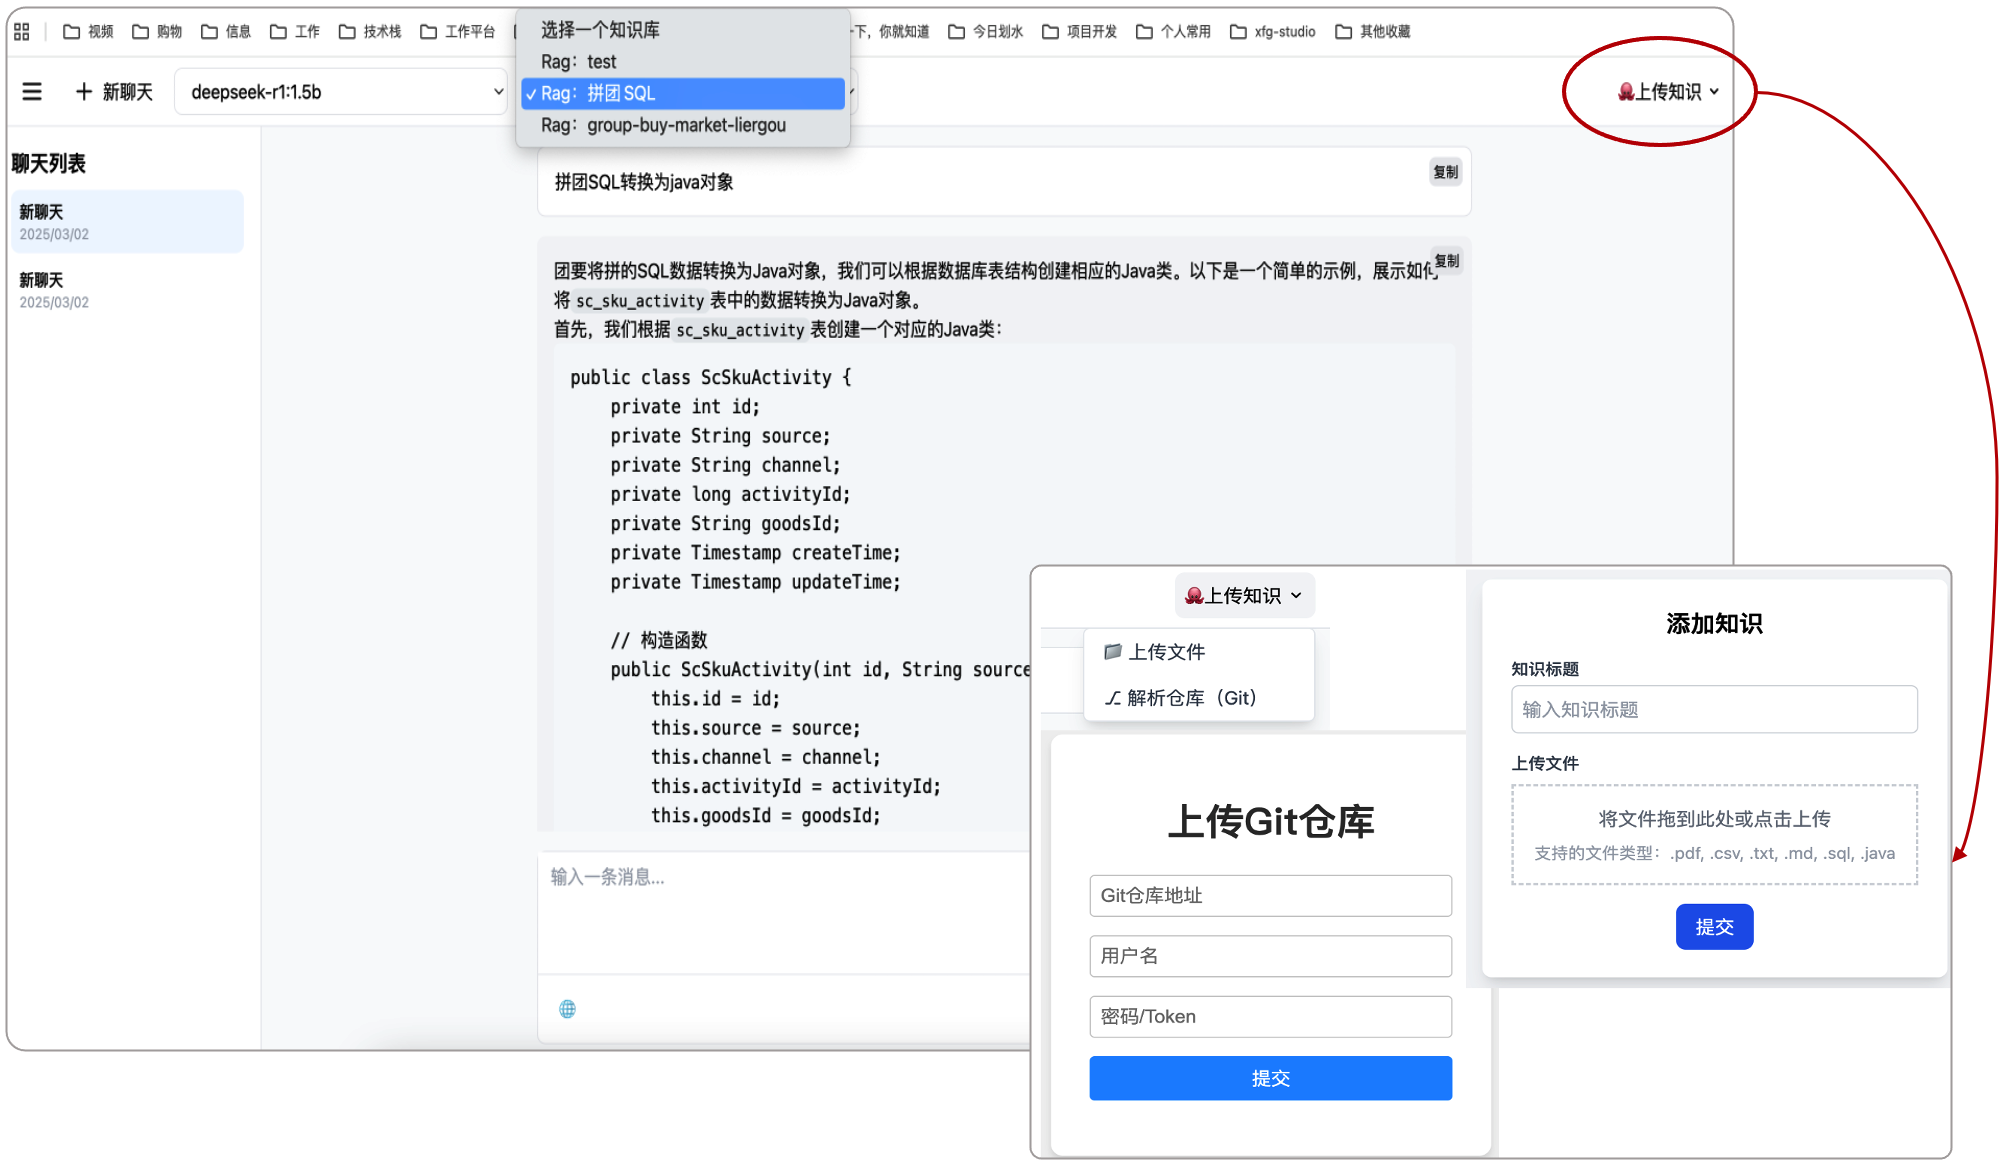Copy the 拼团SQL转换为java对象 message
Screen dimensions: 2002x1168
click(x=1445, y=172)
